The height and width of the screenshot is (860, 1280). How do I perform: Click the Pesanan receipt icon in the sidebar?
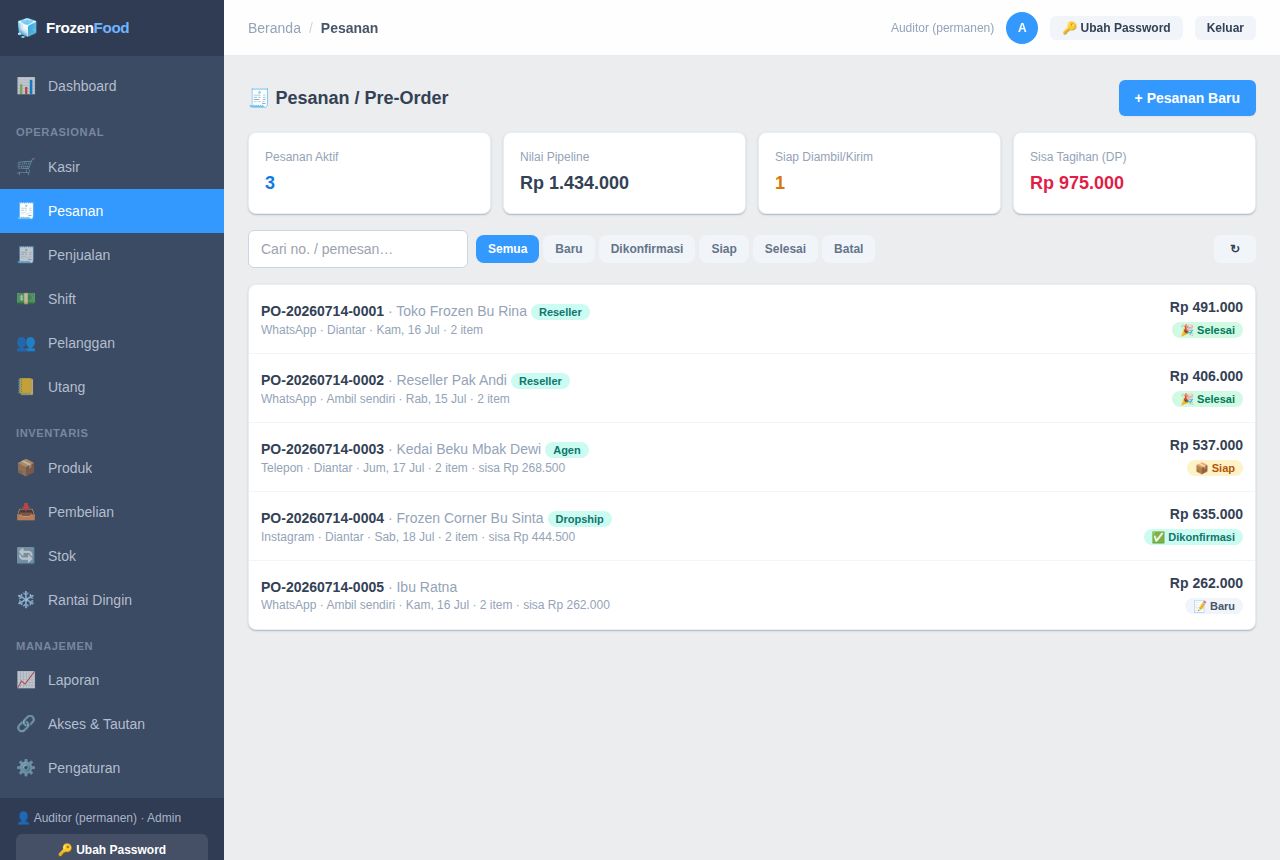pyautogui.click(x=26, y=211)
